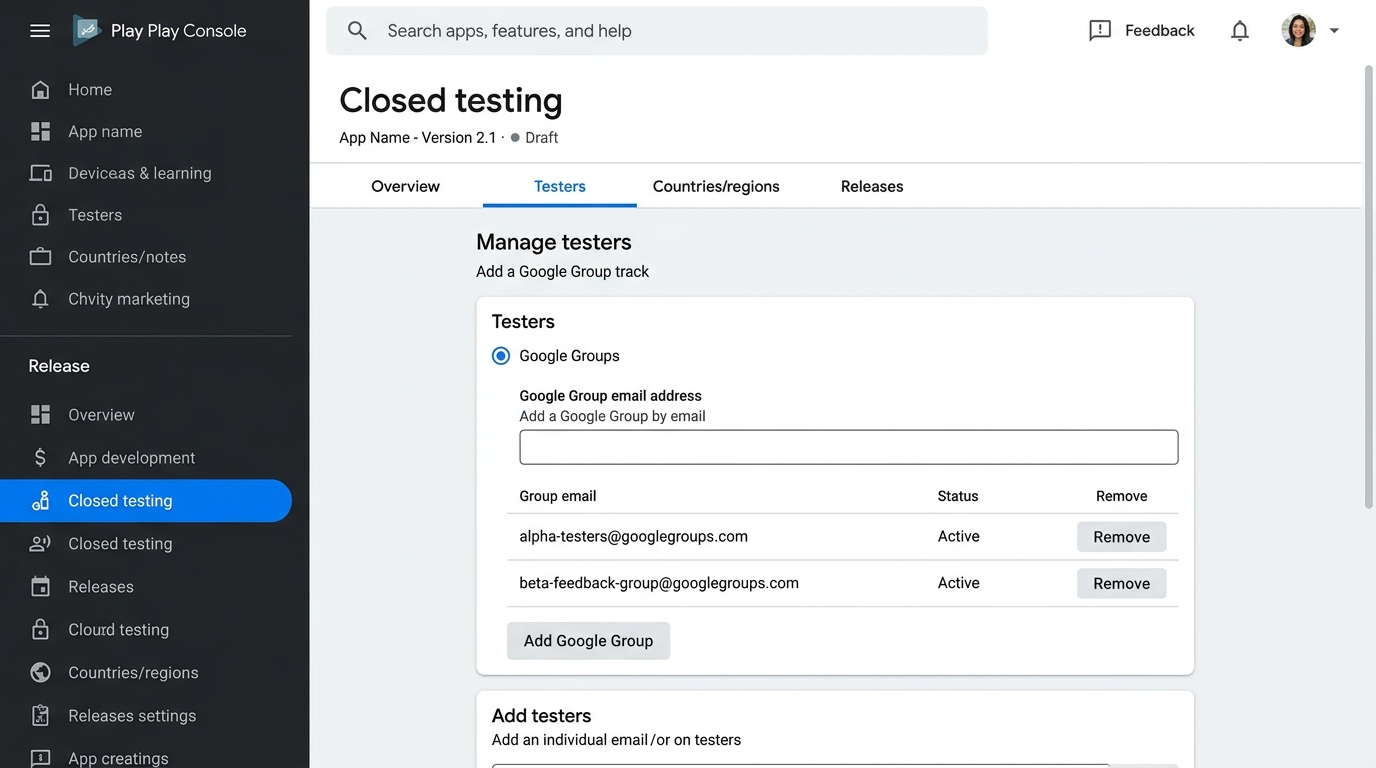
Task: Click the Home house icon
Action: 40,90
